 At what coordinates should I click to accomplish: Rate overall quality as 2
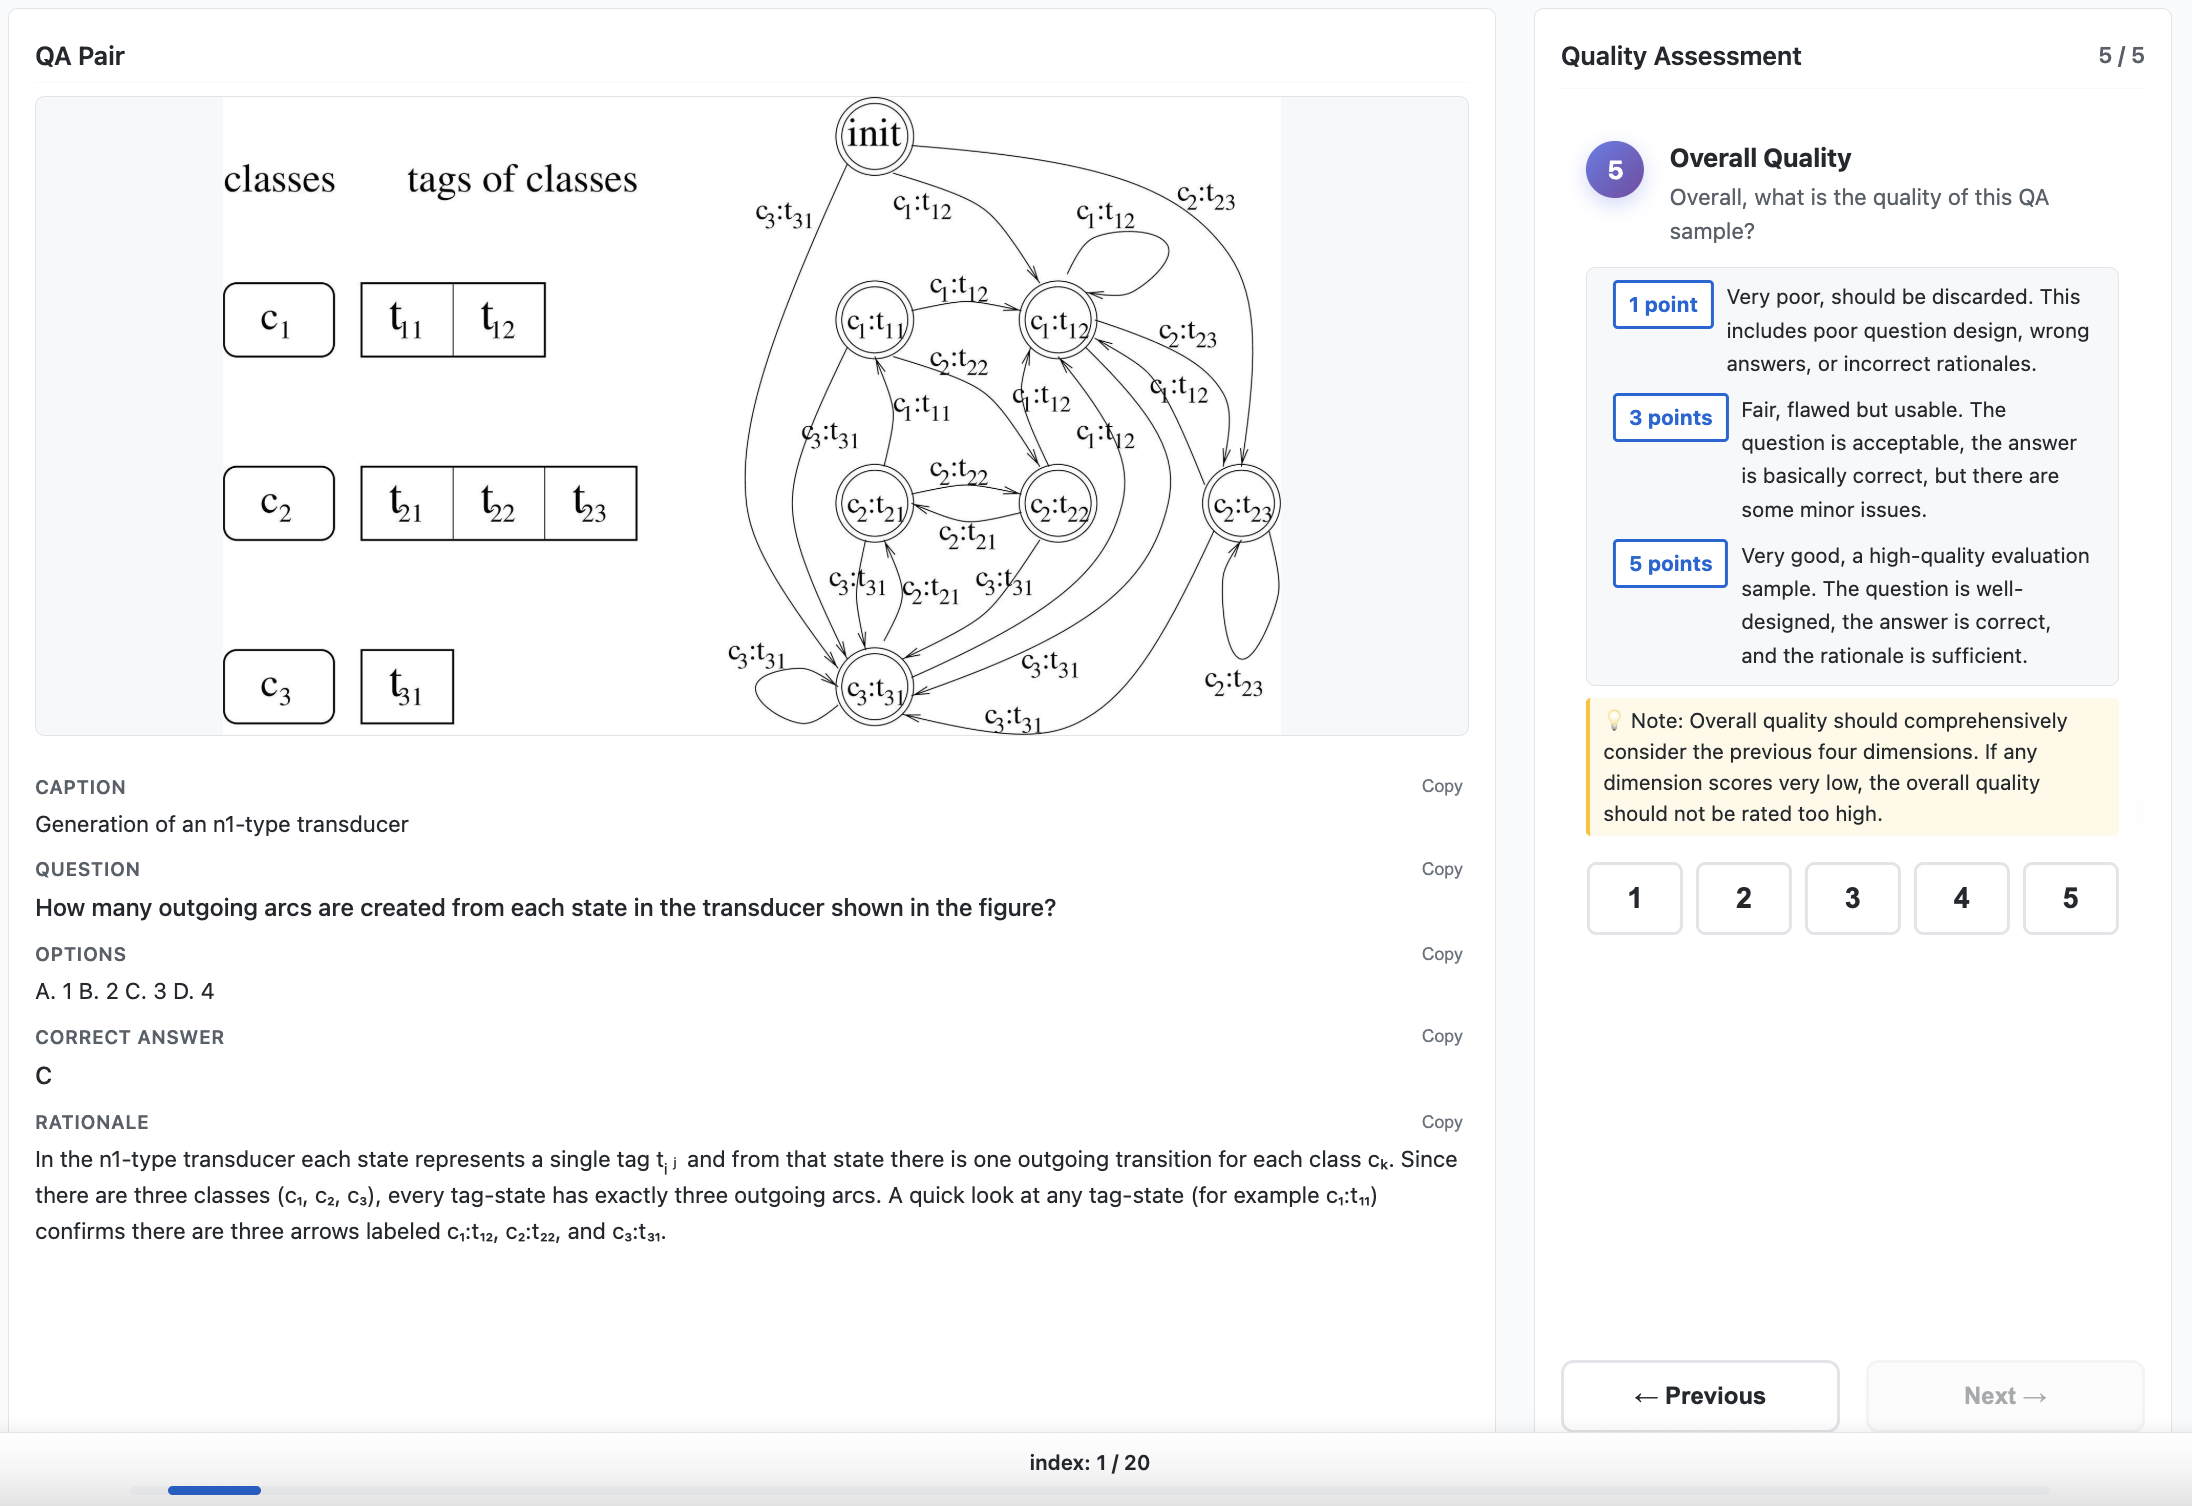[x=1743, y=898]
